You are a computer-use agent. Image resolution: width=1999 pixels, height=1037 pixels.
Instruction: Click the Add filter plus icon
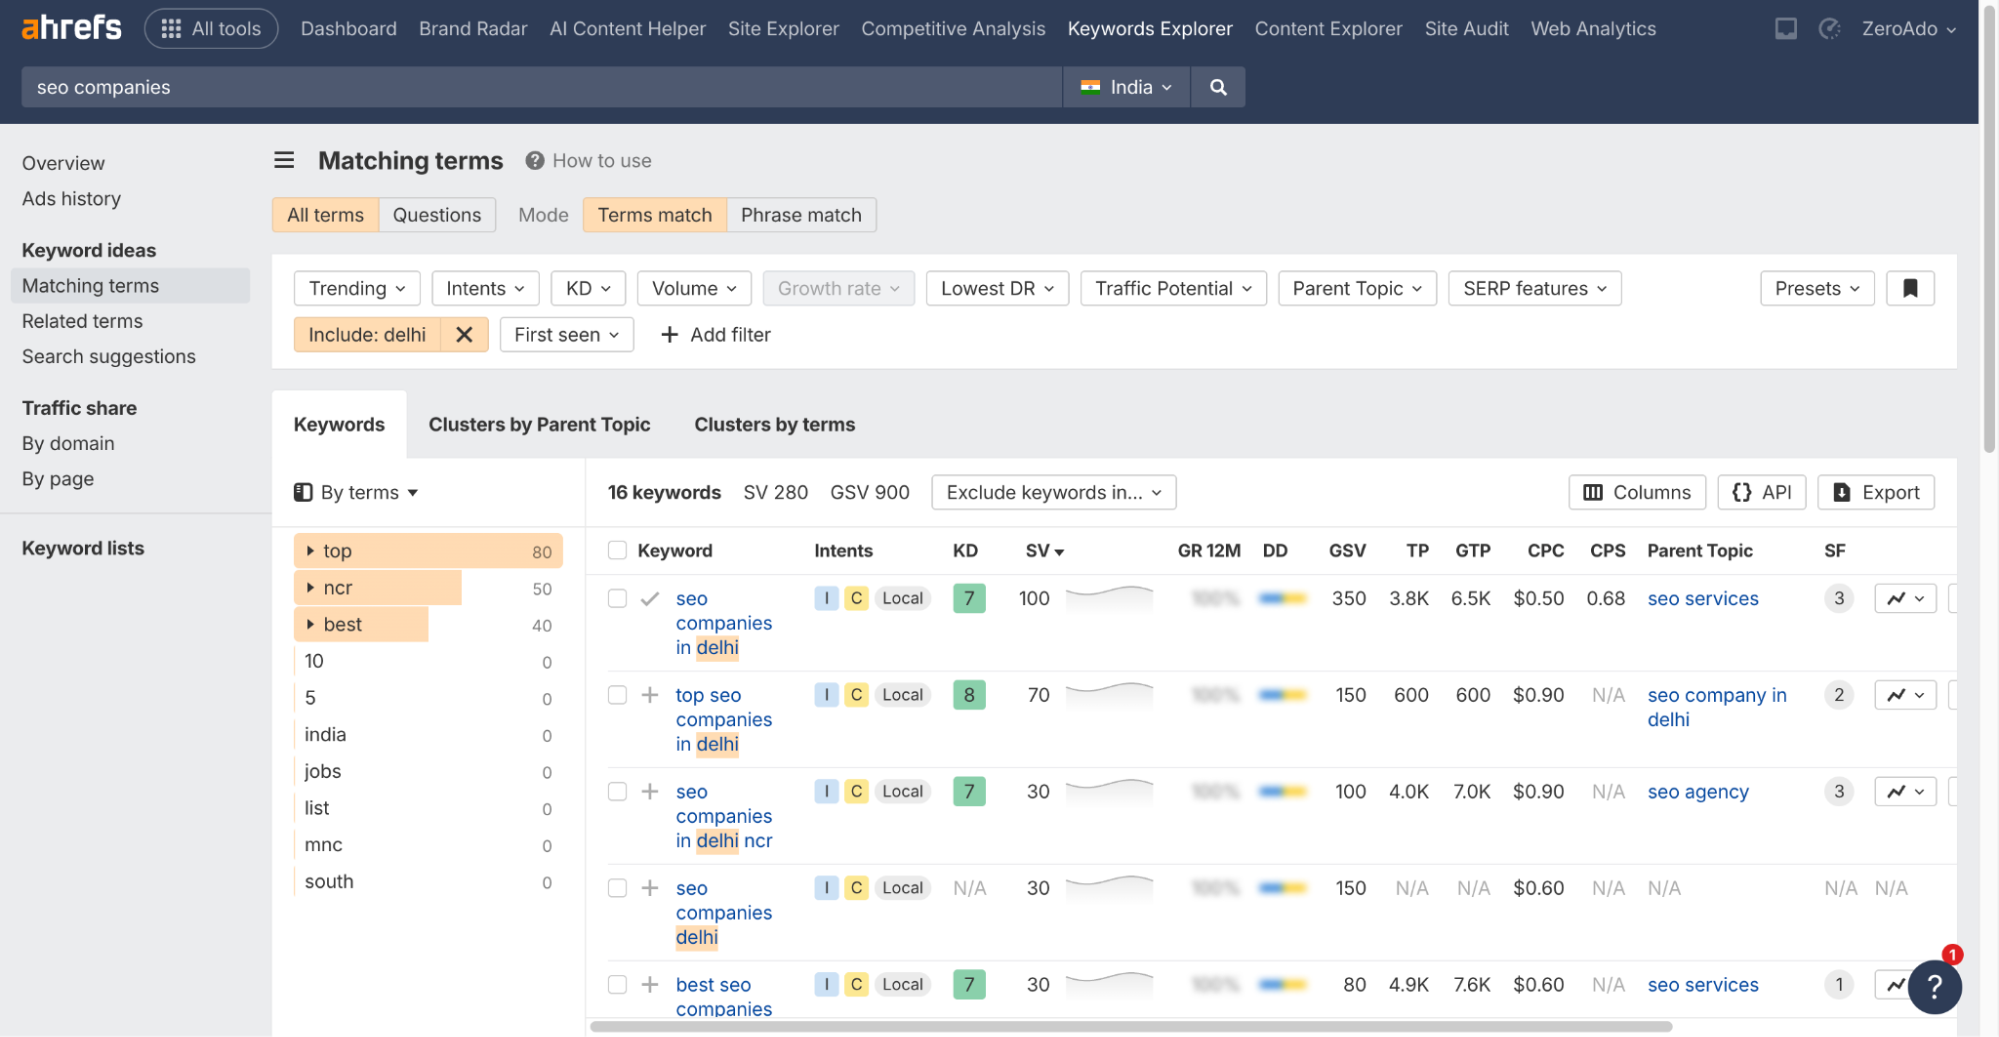tap(669, 335)
